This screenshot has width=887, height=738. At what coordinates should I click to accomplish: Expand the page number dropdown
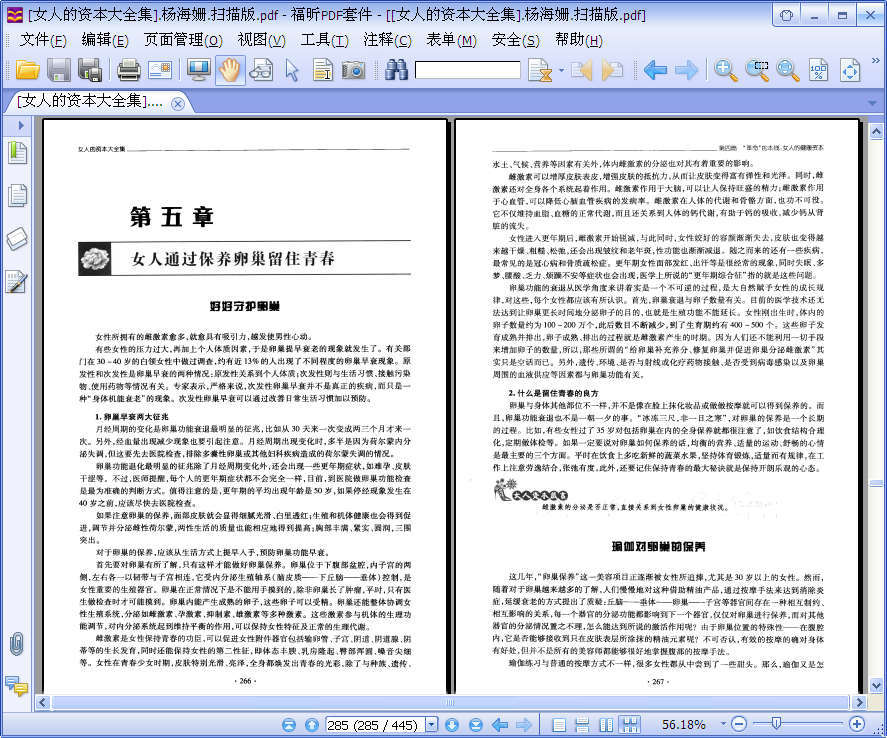click(x=431, y=724)
